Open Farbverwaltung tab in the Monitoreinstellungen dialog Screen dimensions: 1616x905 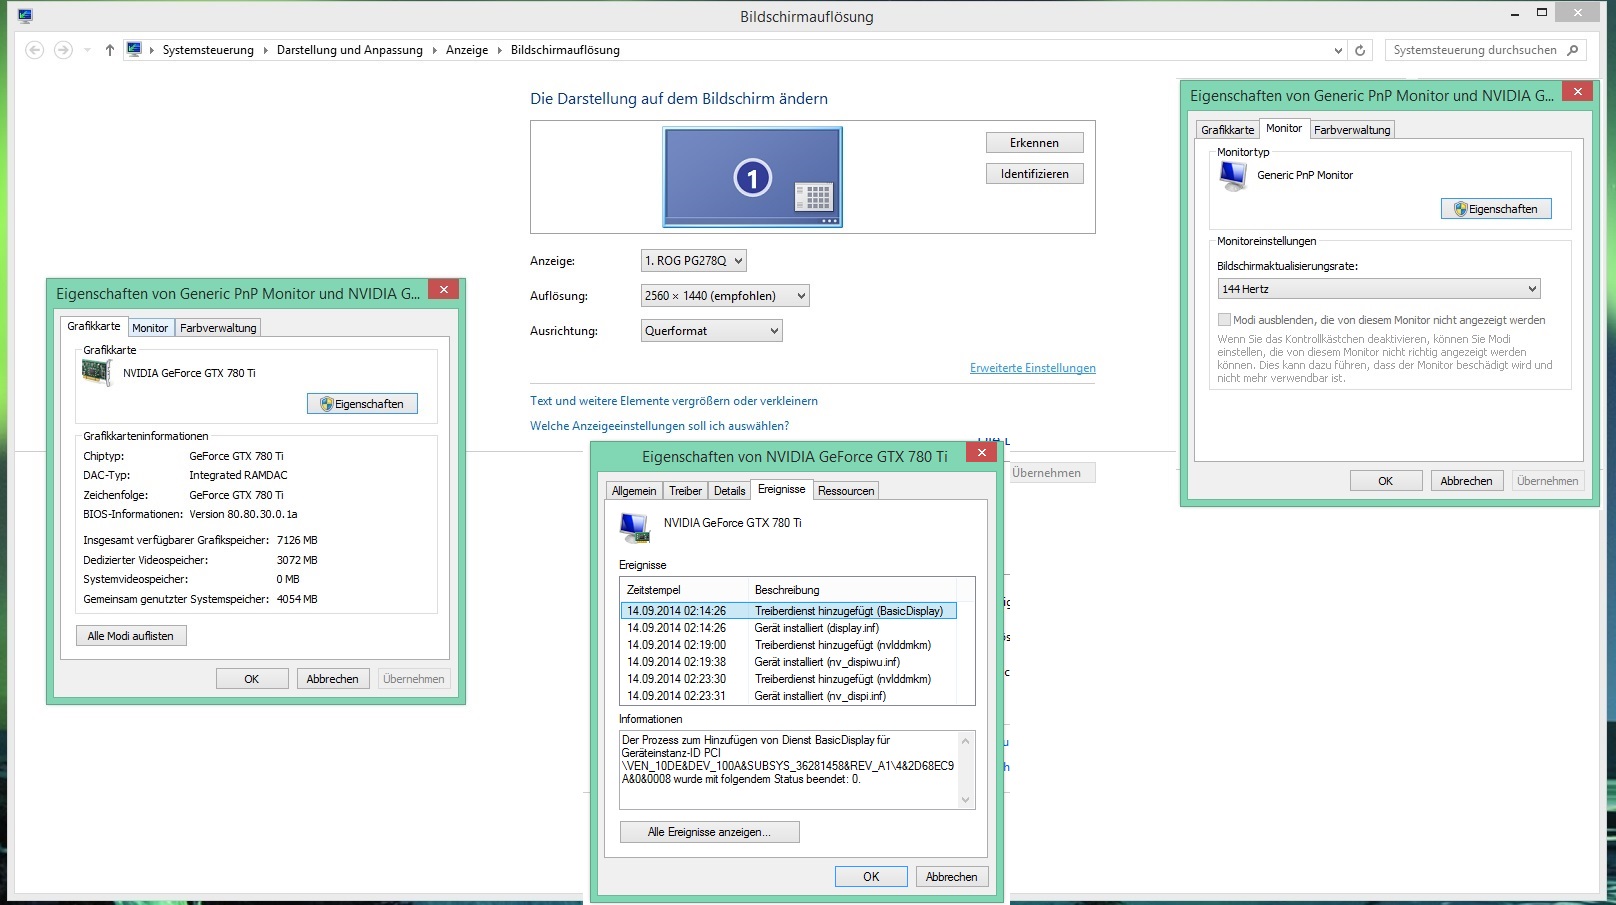[x=1352, y=130]
